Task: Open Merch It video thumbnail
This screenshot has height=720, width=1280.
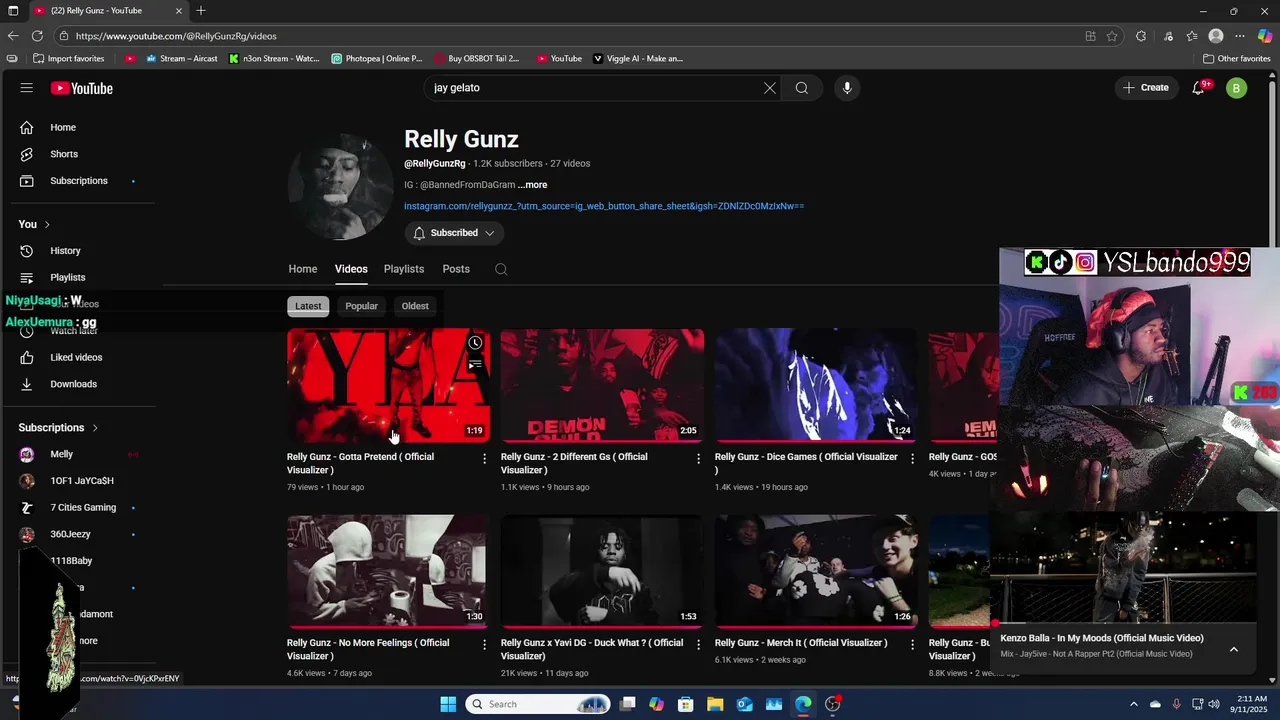Action: coord(816,571)
